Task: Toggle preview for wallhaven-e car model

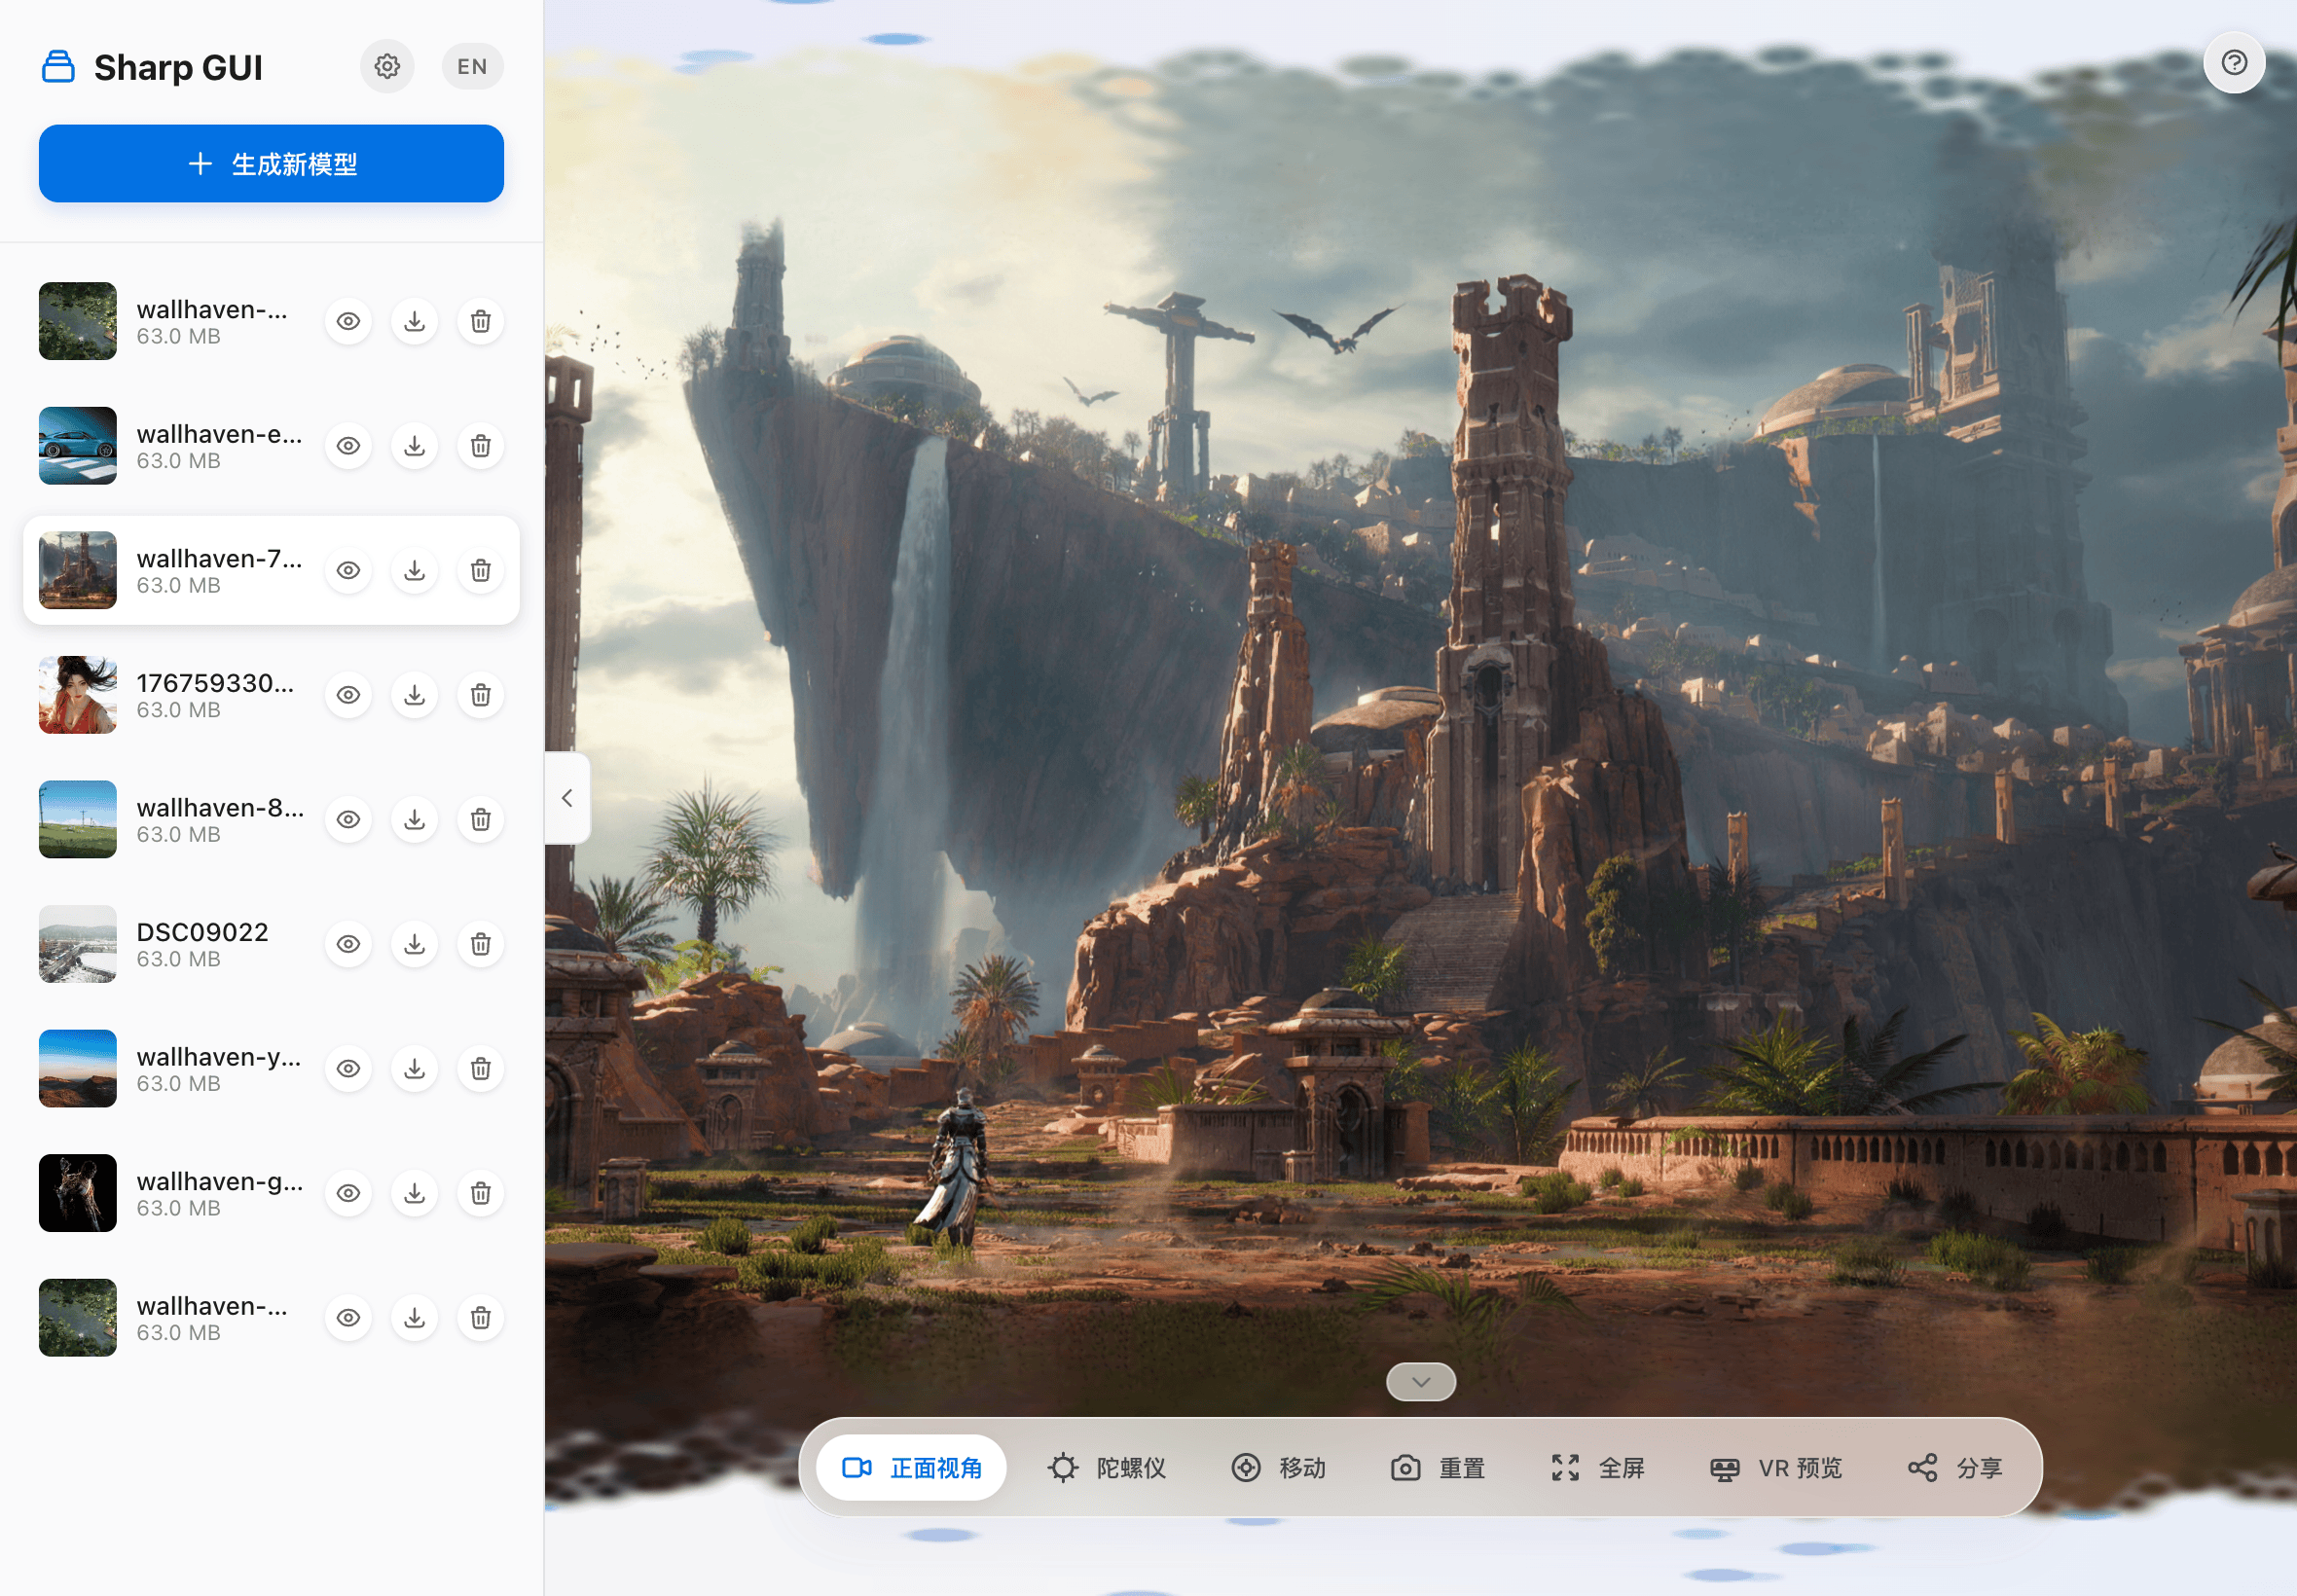Action: (x=348, y=446)
